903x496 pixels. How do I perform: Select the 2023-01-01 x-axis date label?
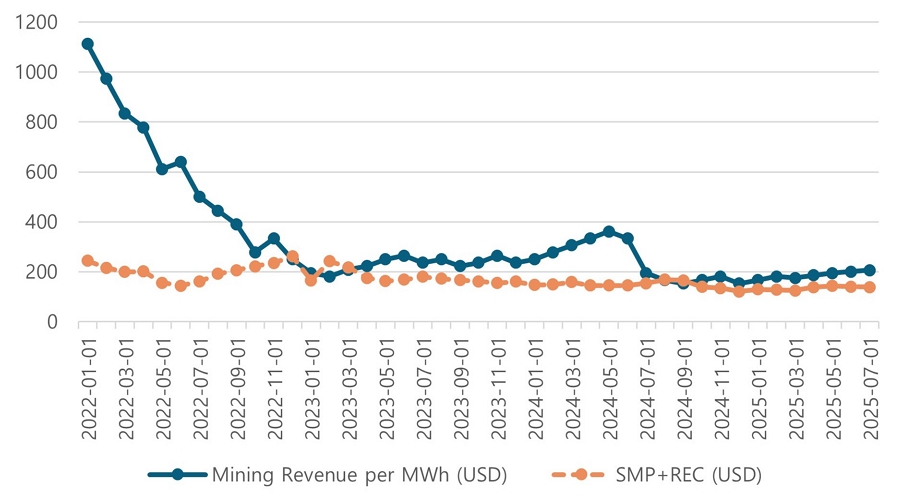(x=311, y=383)
